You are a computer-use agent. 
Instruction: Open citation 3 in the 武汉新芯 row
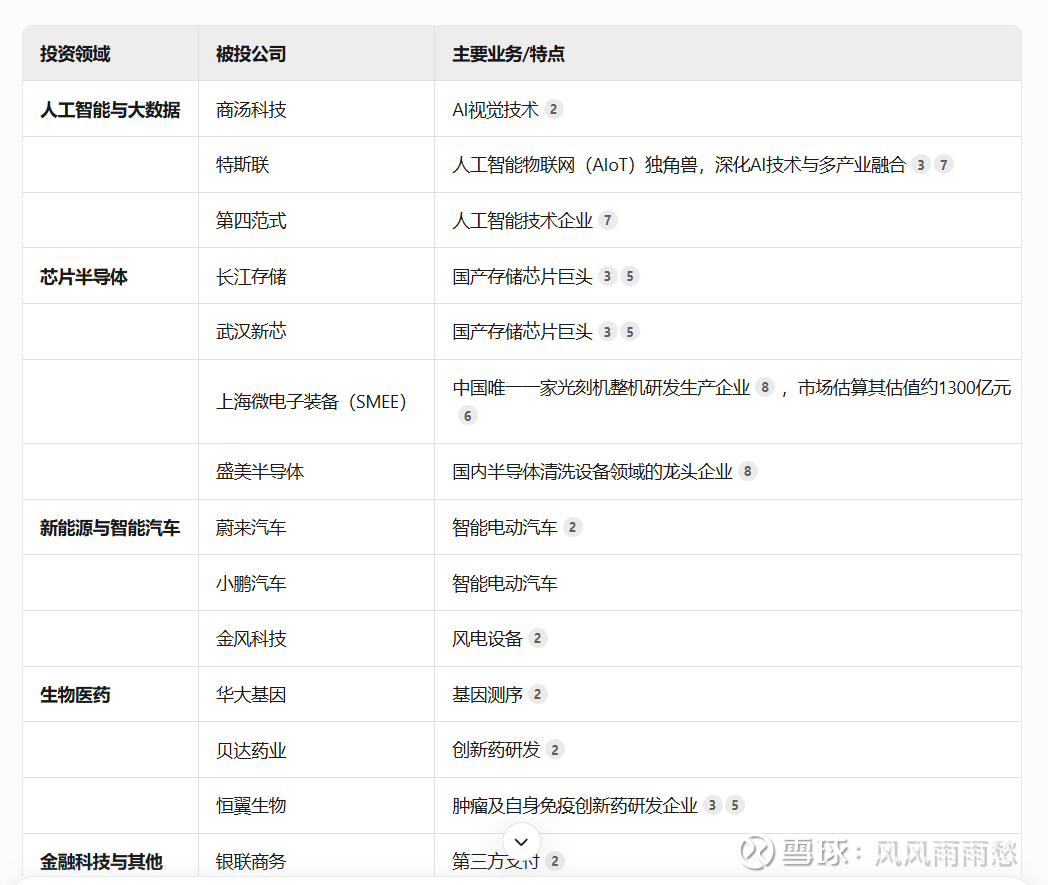pyautogui.click(x=607, y=332)
